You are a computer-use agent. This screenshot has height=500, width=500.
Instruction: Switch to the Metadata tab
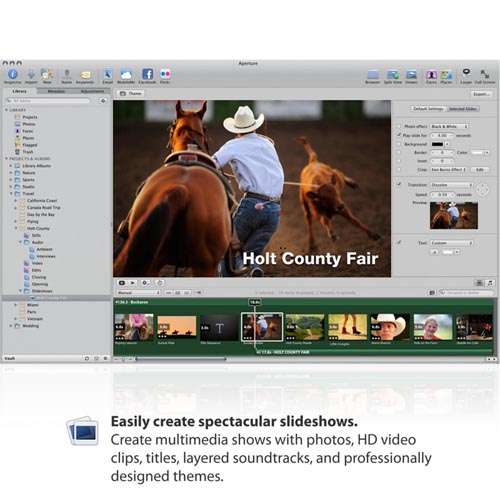[x=56, y=91]
